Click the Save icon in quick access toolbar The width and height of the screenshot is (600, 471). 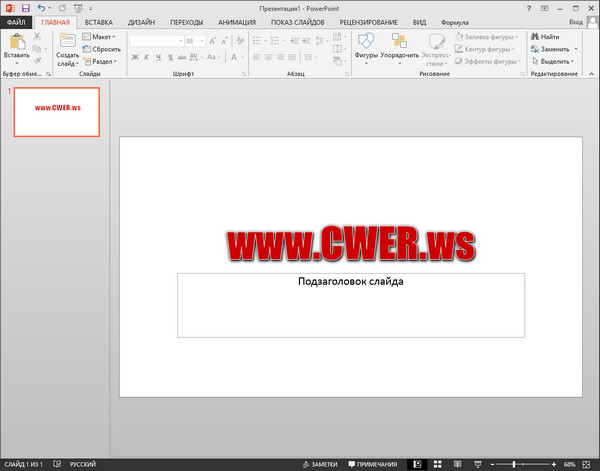coord(25,7)
